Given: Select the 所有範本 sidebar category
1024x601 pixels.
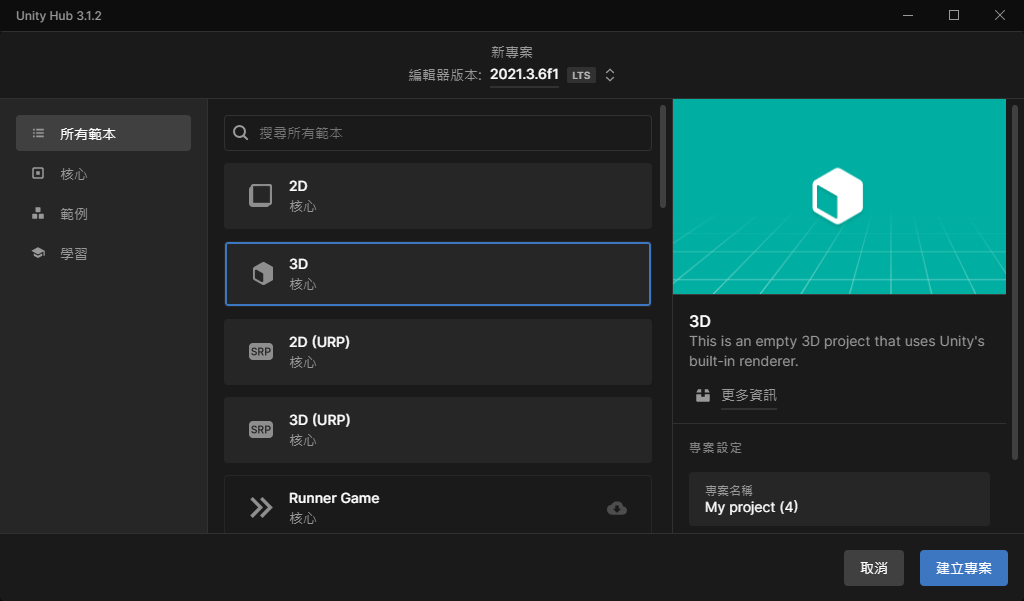Looking at the screenshot, I should pyautogui.click(x=103, y=133).
